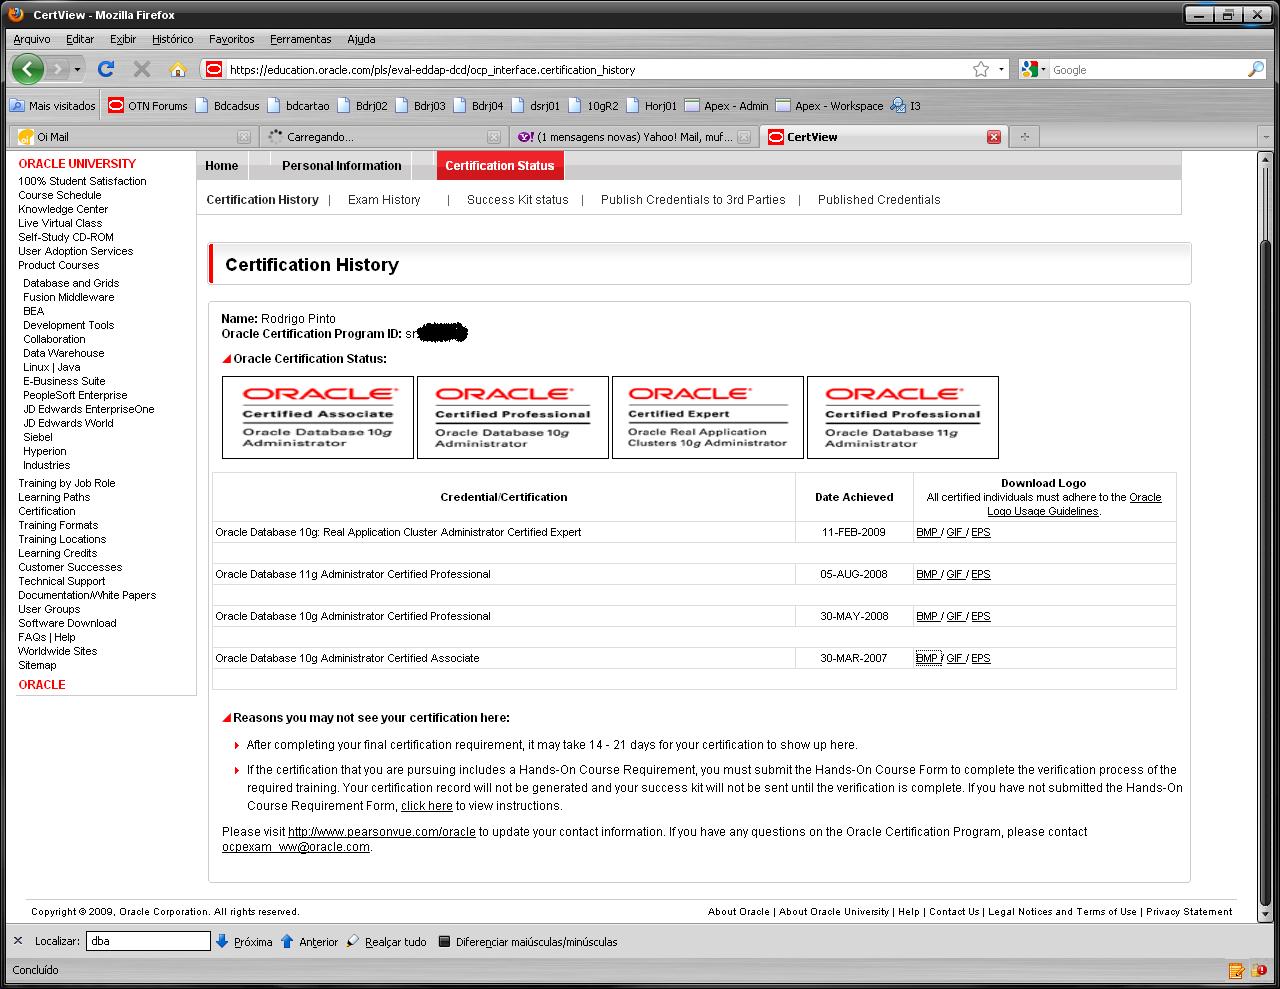Open the Apex - Admin bookmark
Screen dimensions: 1280x989
coord(727,105)
